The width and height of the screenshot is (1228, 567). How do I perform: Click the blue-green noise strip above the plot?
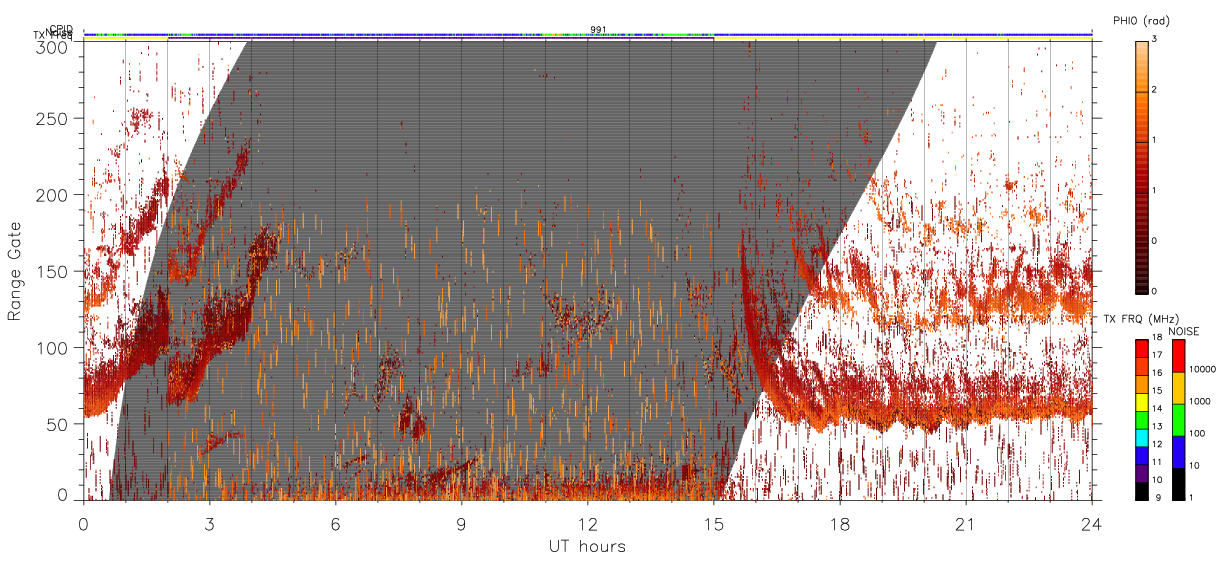click(588, 34)
